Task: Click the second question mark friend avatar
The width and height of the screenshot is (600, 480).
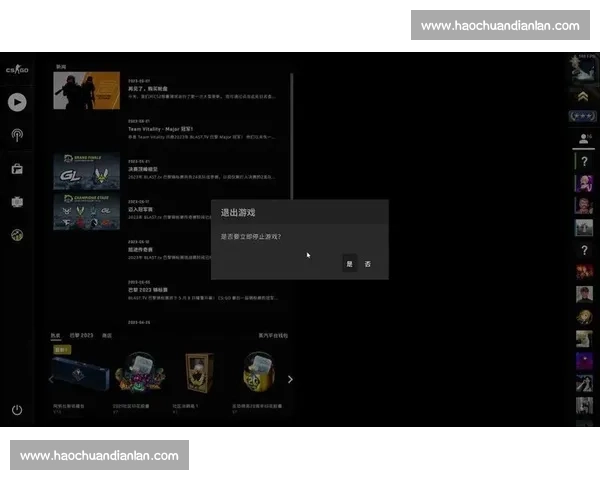Action: coord(584,250)
